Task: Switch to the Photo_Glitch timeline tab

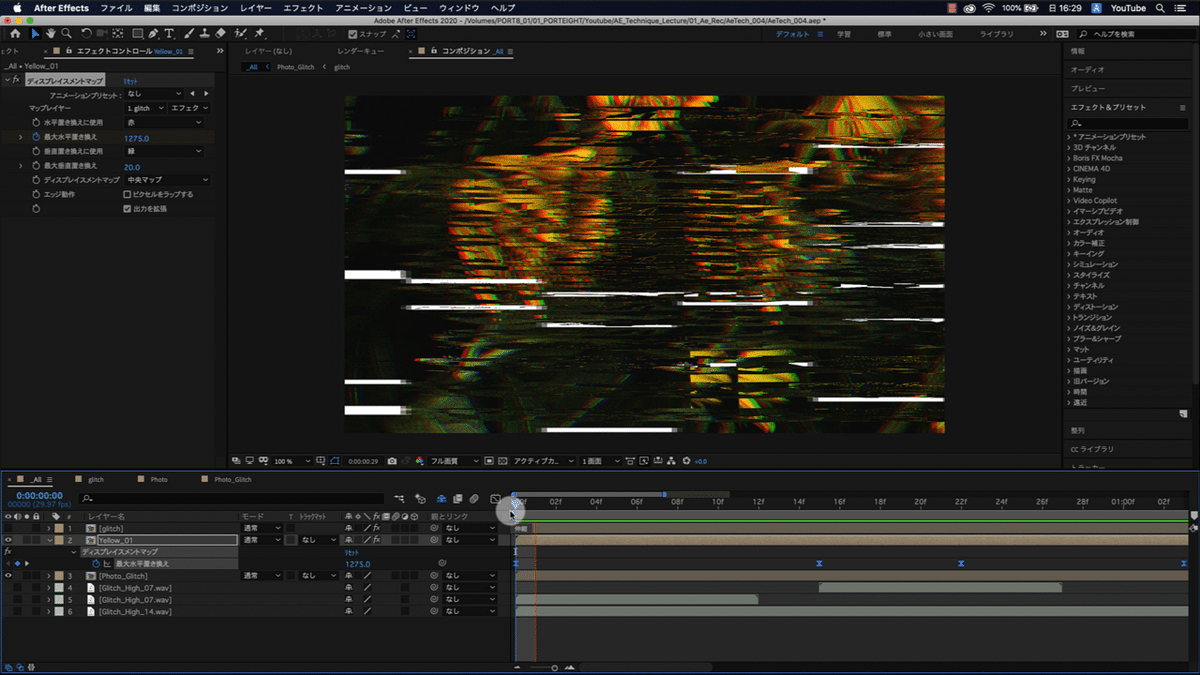Action: [232, 480]
